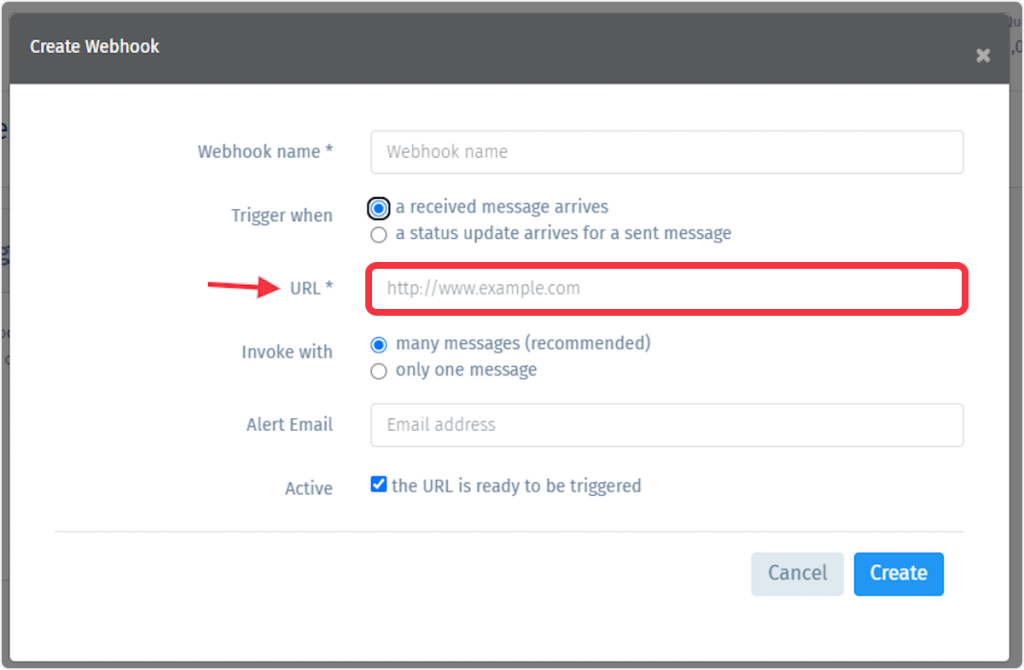
Task: Click the 'Webhook name *' field label
Action: click(x=265, y=152)
